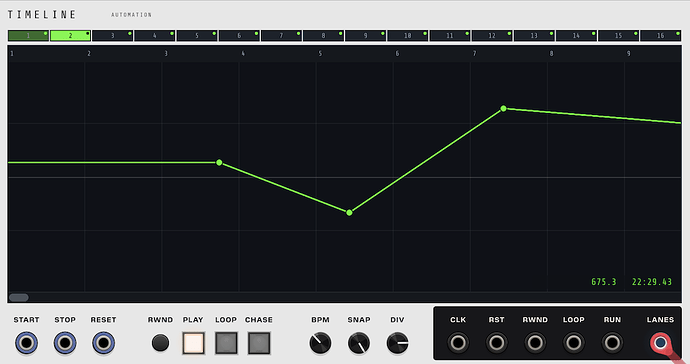Toggle the CHASE button
Viewport: 690px width, 364px height.
(259, 343)
